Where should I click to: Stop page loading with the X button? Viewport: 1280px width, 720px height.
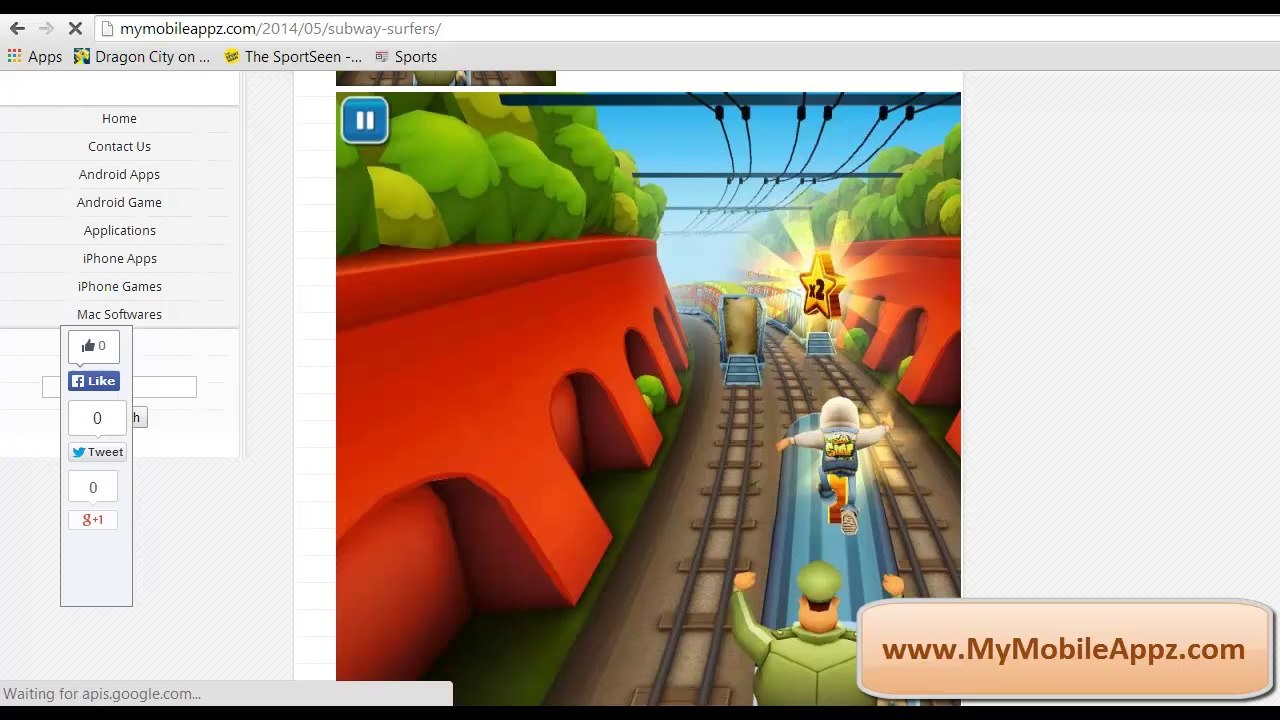click(x=75, y=28)
